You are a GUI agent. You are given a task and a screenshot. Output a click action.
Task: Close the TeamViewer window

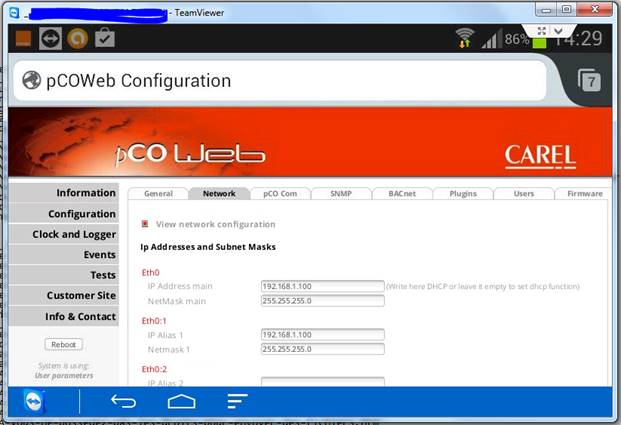(594, 10)
